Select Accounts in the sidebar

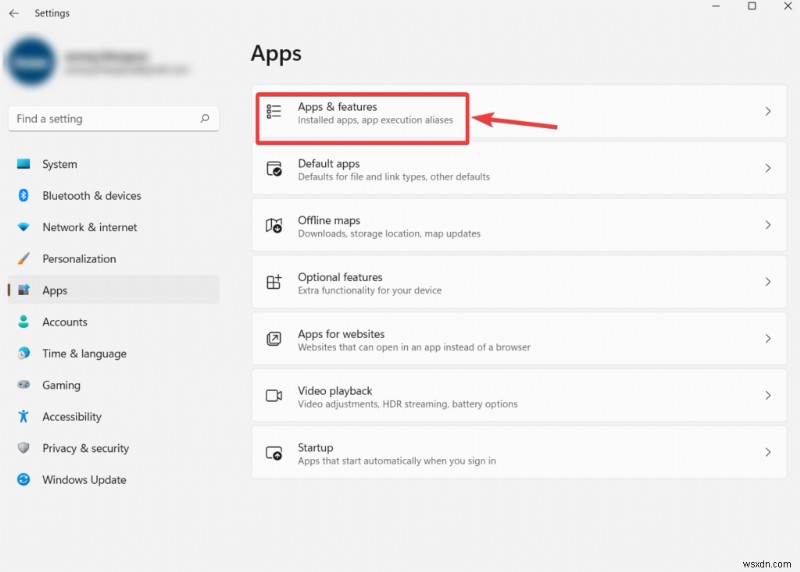(x=114, y=321)
